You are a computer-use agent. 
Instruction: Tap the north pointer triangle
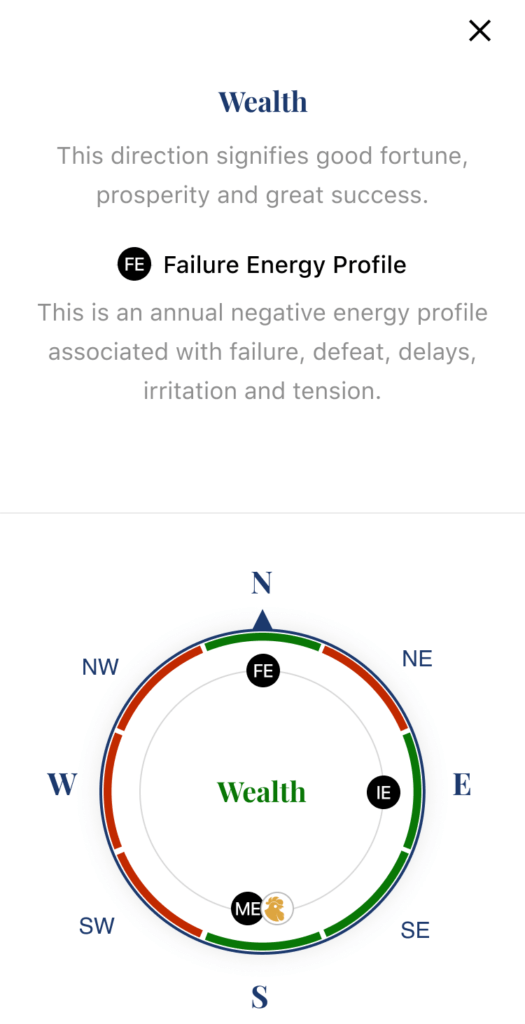pyautogui.click(x=262, y=620)
